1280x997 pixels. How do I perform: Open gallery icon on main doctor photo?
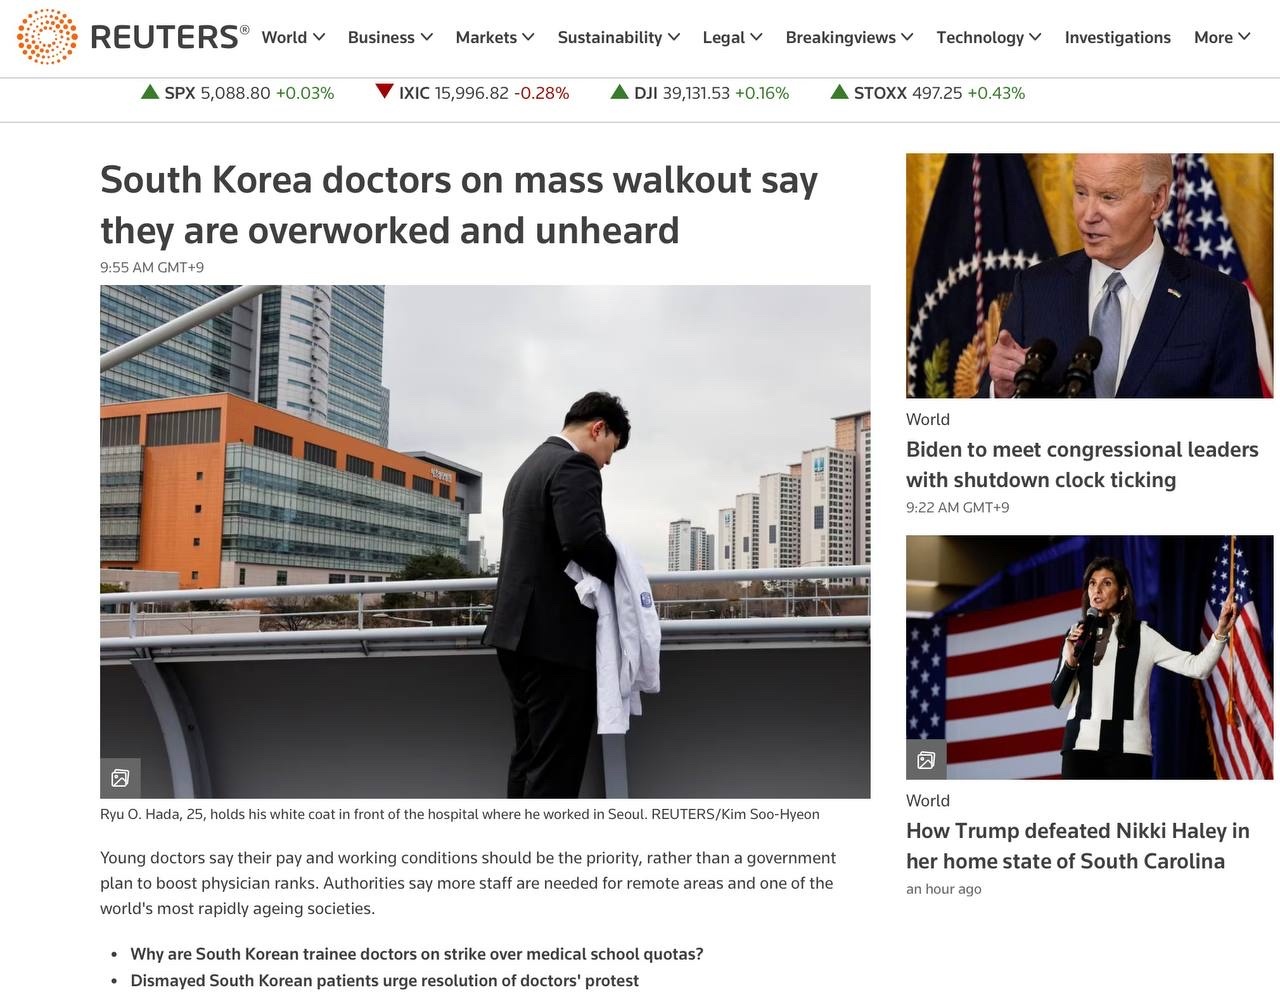[x=120, y=778]
